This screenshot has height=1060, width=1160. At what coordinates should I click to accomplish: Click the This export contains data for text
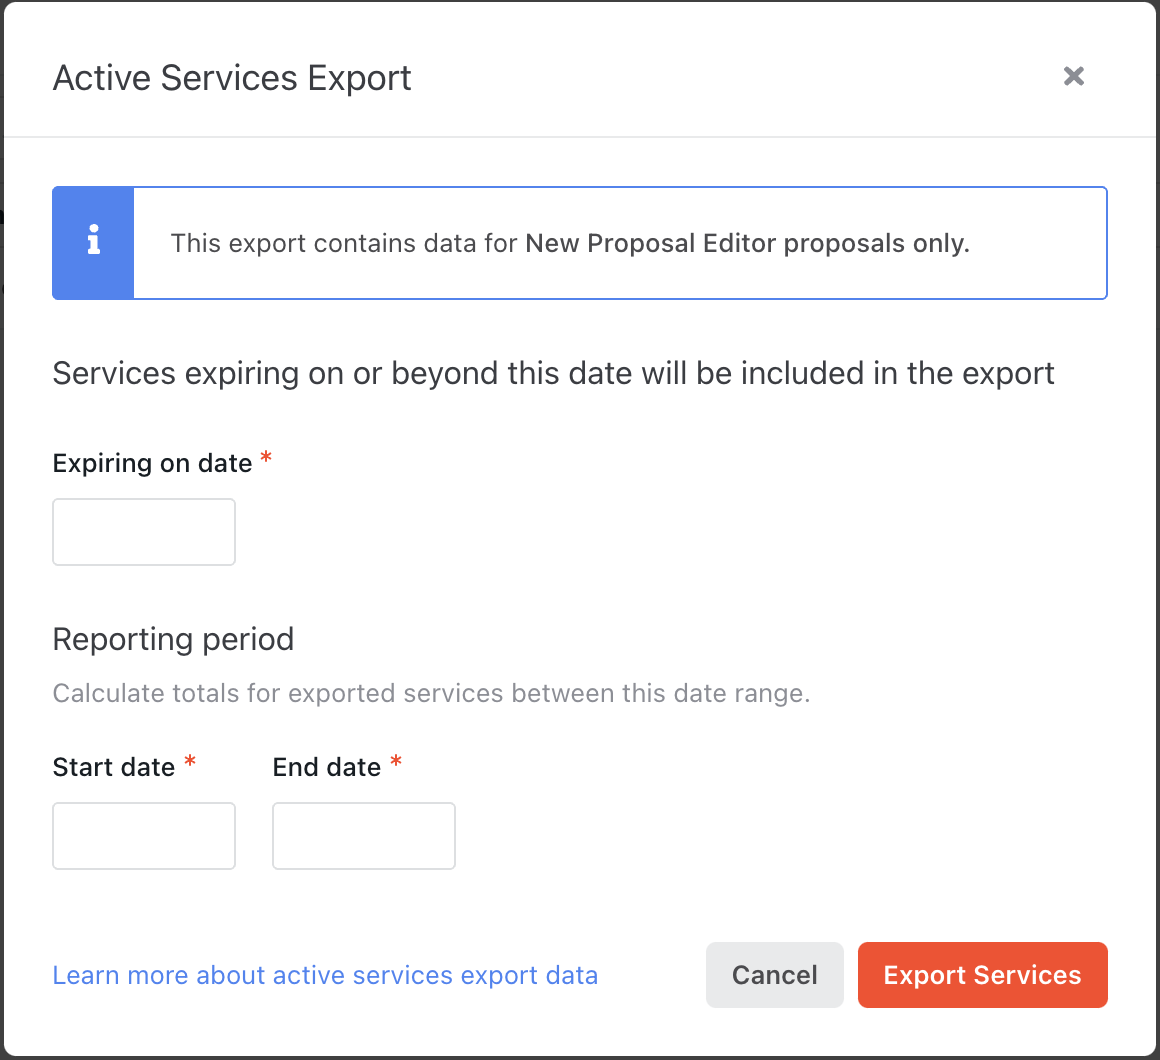pyautogui.click(x=344, y=243)
